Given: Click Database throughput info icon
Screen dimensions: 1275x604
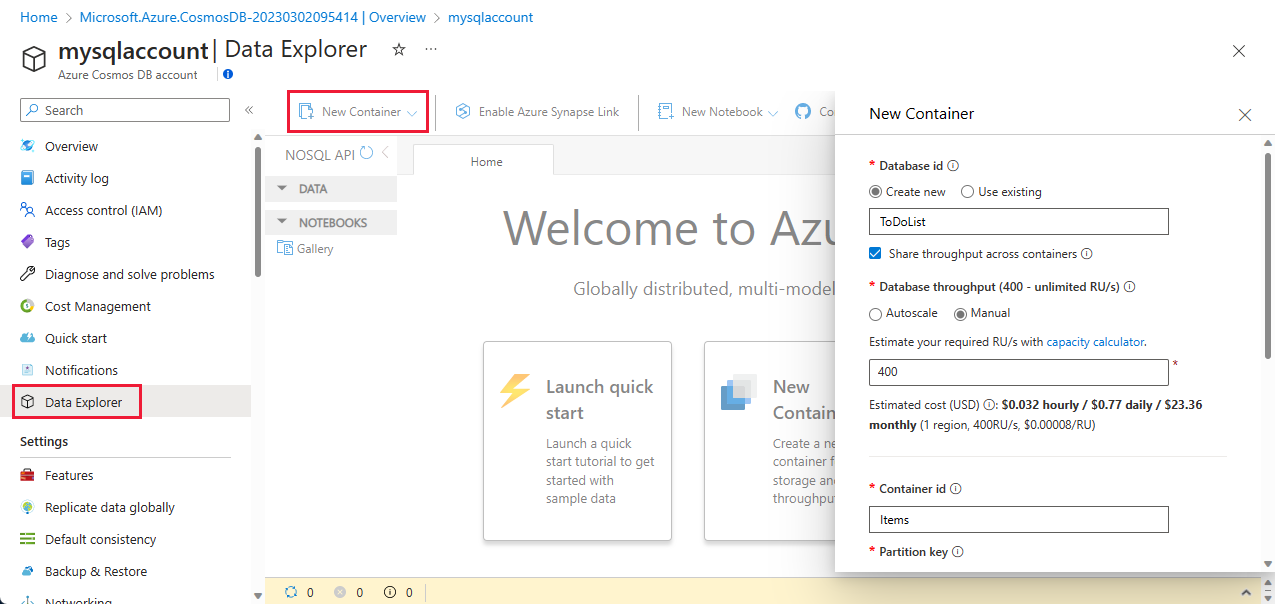Looking at the screenshot, I should (1129, 287).
